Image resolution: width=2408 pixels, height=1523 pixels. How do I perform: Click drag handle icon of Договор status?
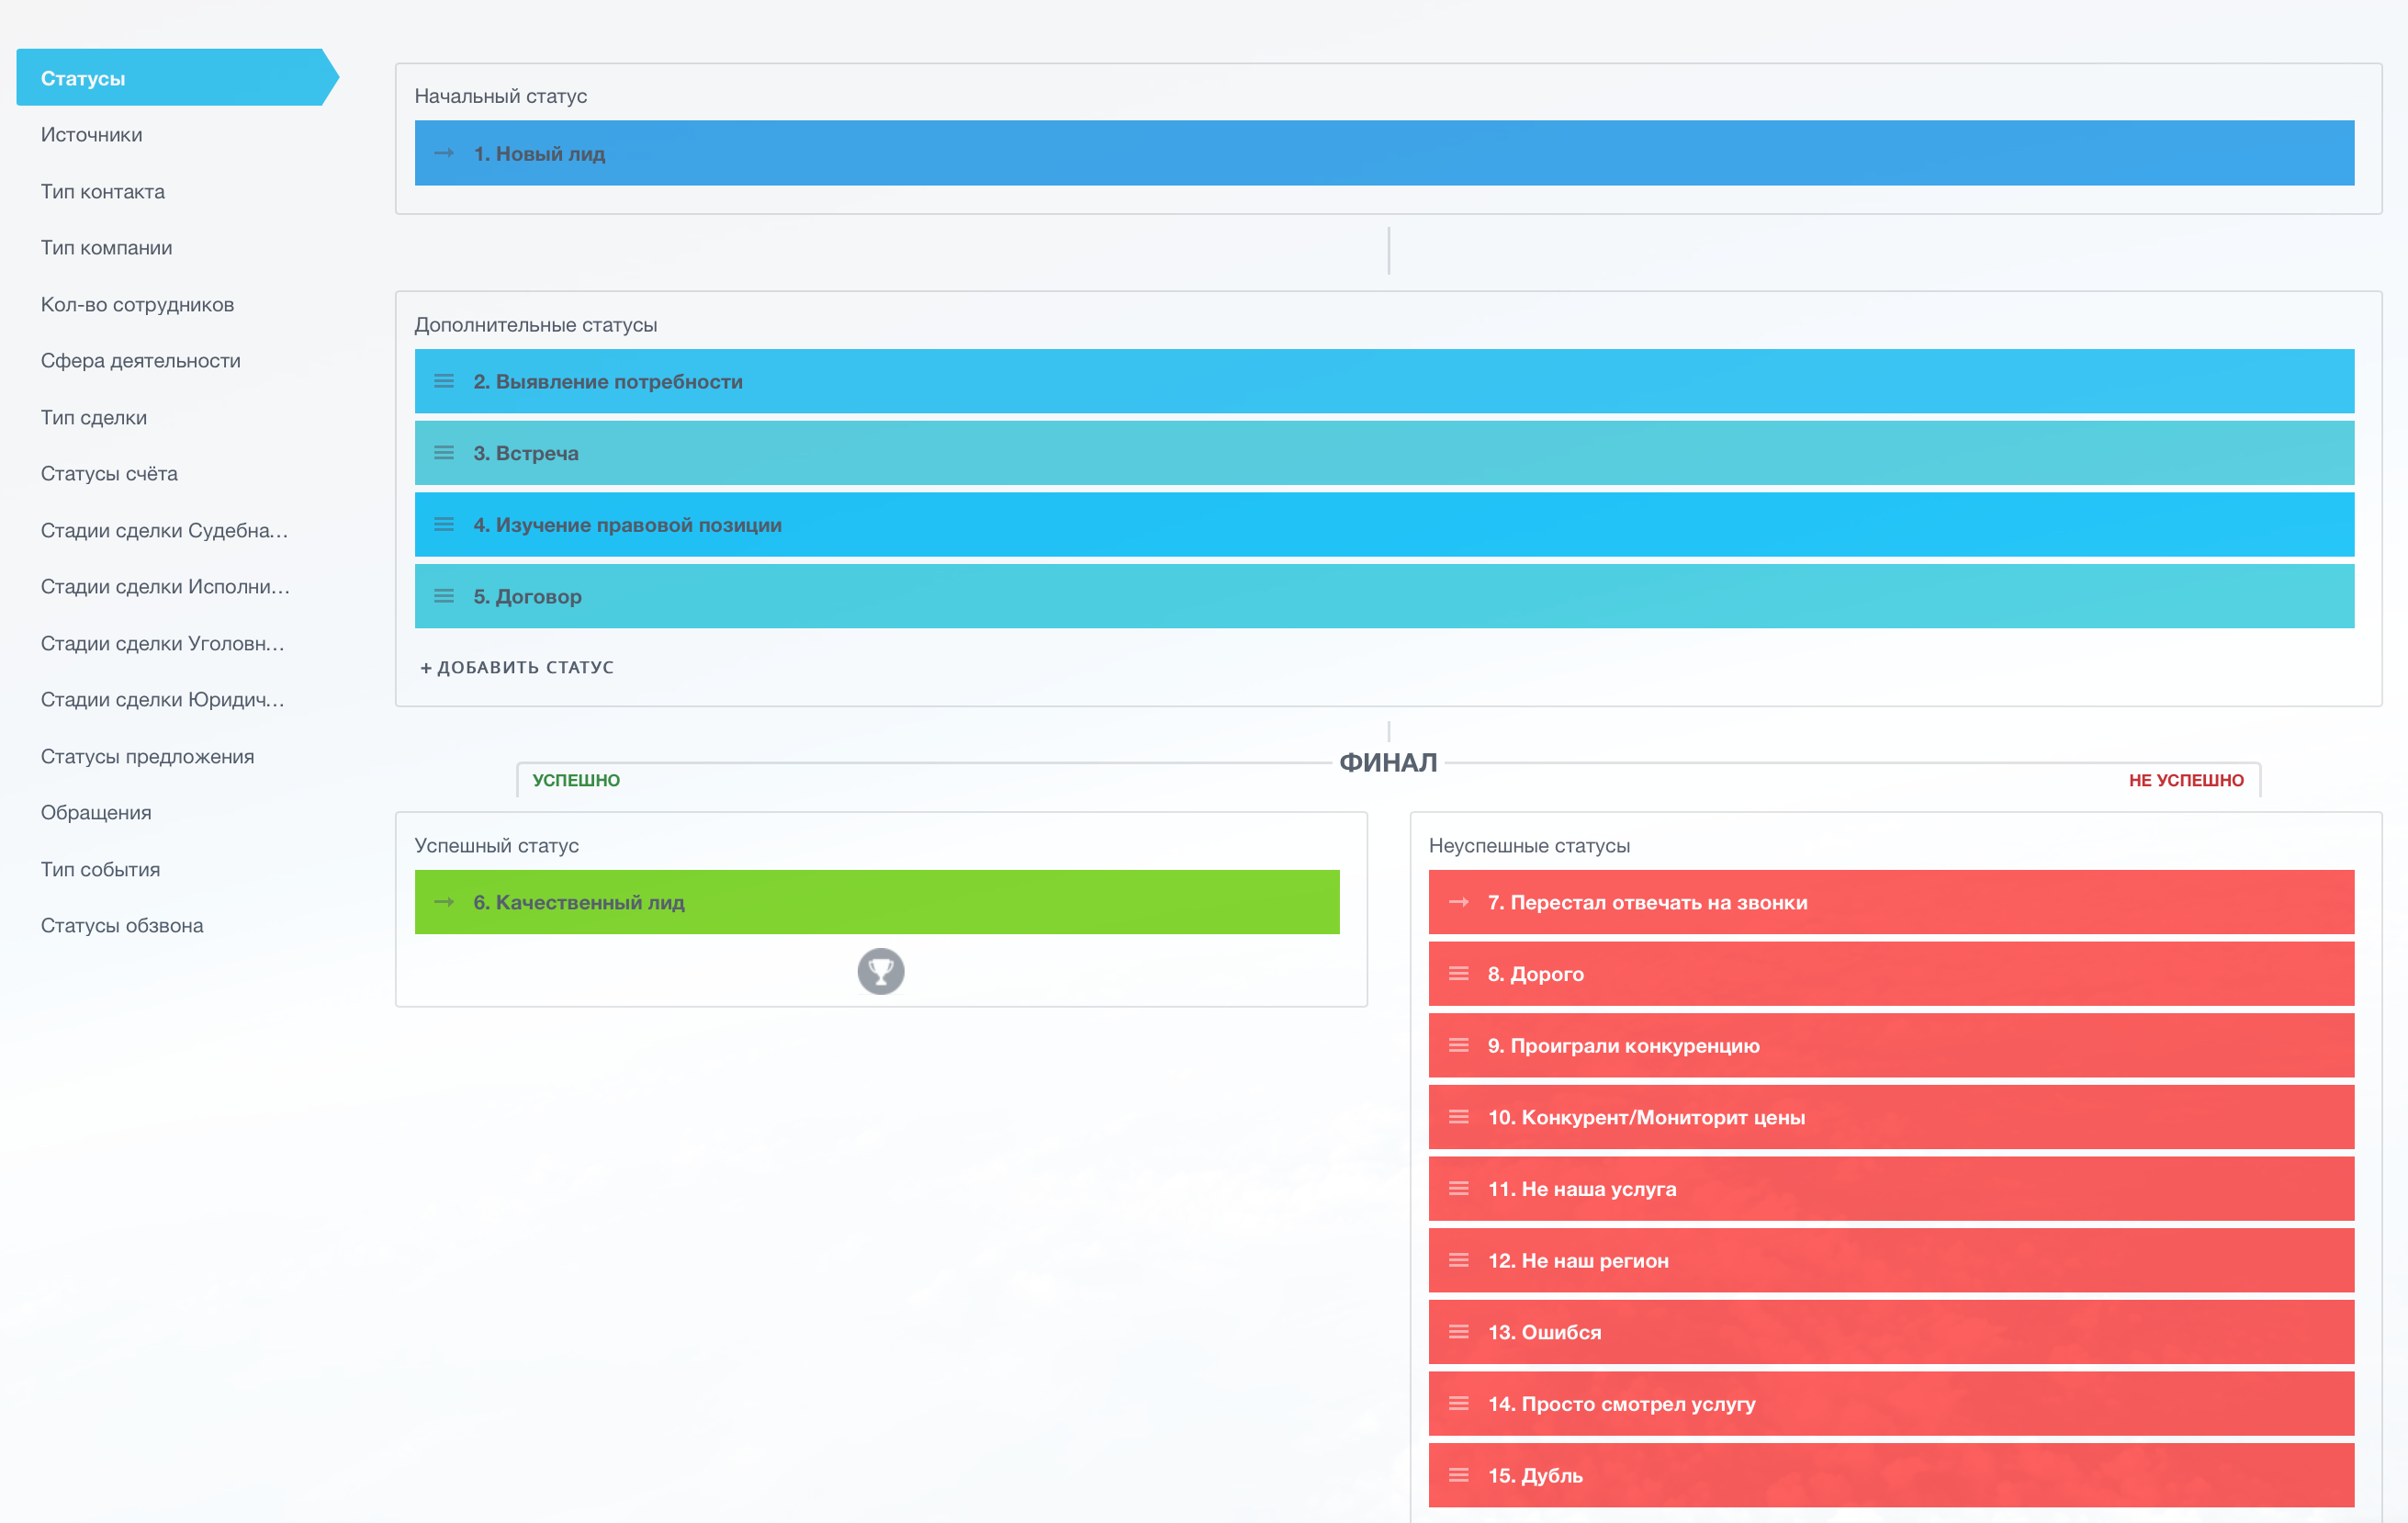[x=444, y=596]
